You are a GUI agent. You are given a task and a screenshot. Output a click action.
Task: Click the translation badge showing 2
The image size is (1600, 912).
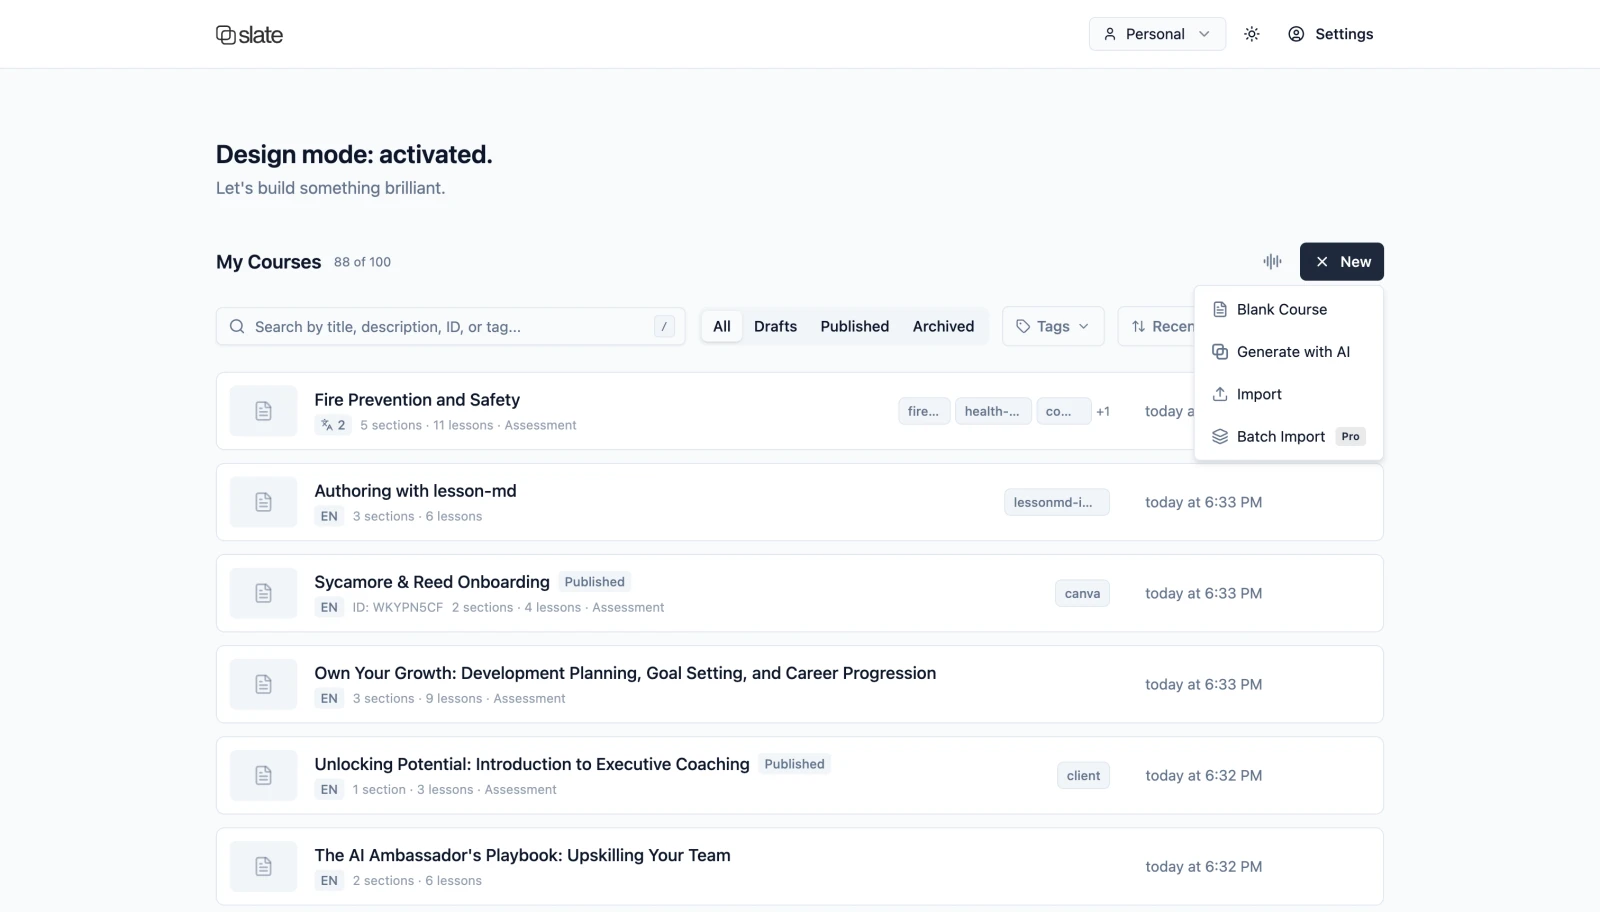tap(333, 425)
